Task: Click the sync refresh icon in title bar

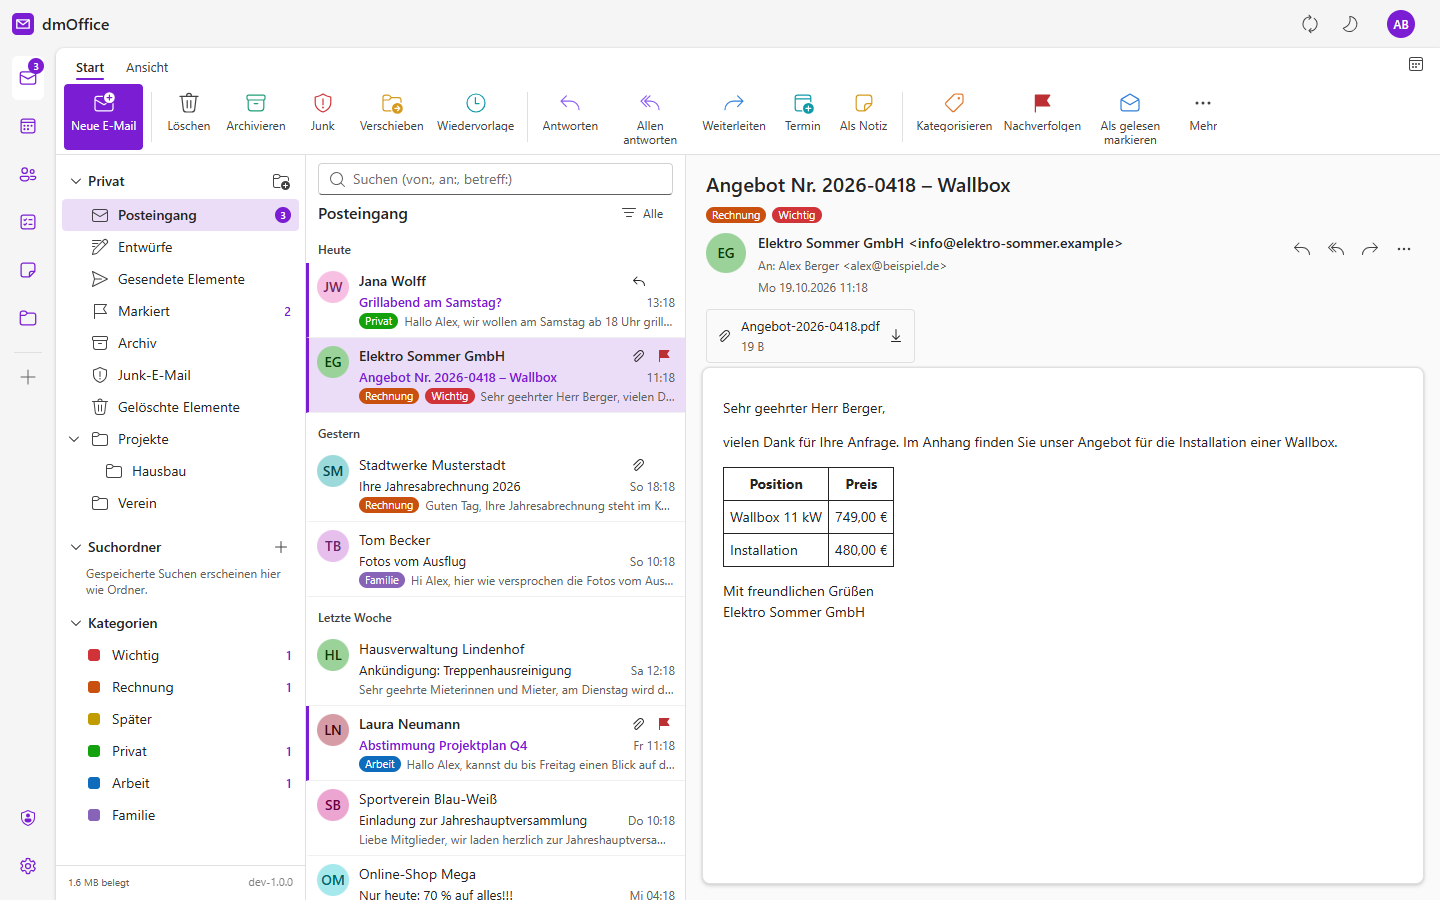Action: click(1310, 24)
